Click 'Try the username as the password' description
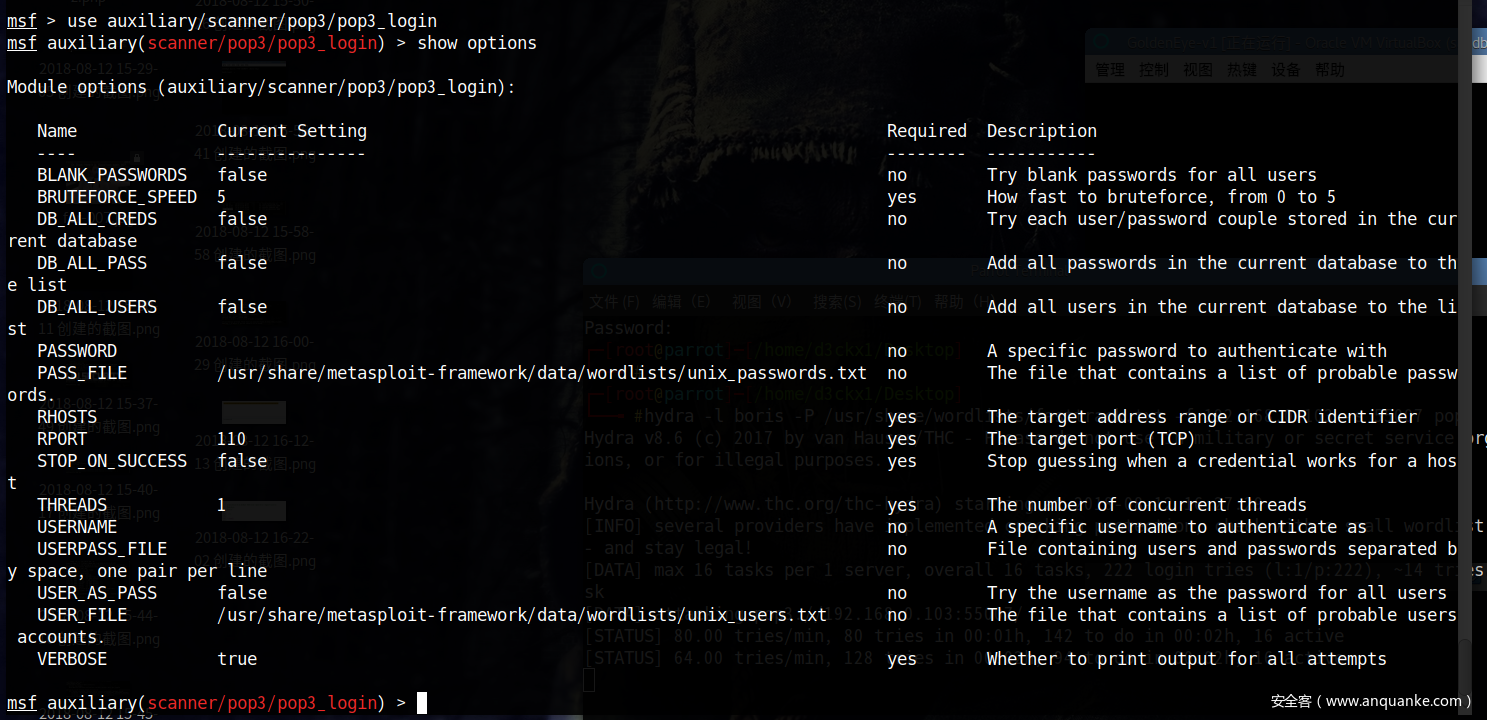The image size is (1487, 720). coord(1217,593)
